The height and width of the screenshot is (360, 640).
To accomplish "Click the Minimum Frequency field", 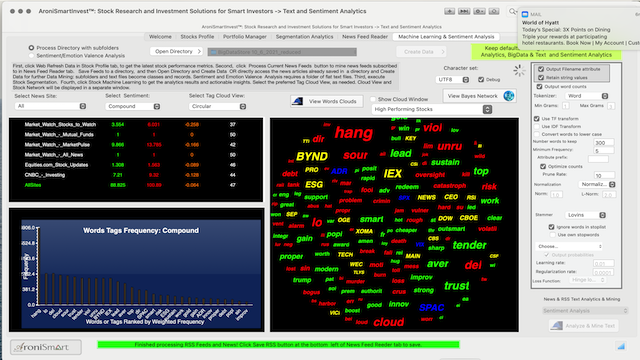I will (x=604, y=151).
